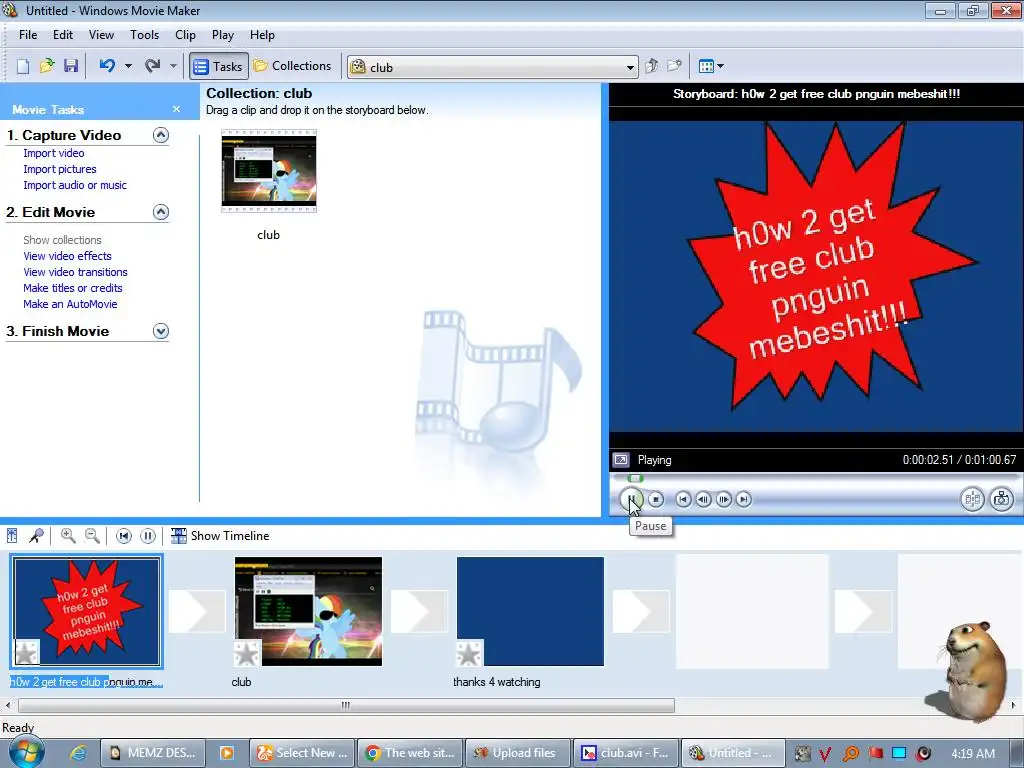
Task: Open the Play menu
Action: (223, 35)
